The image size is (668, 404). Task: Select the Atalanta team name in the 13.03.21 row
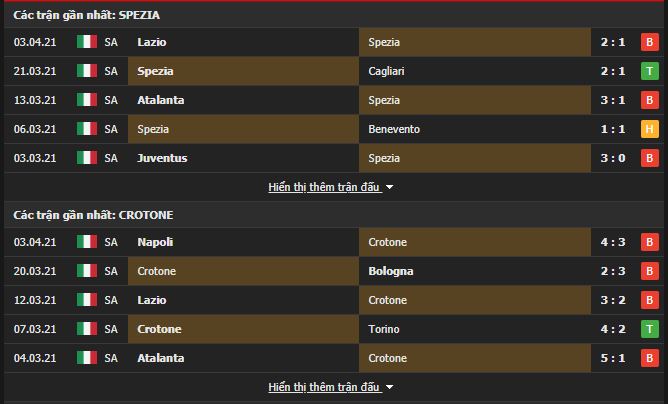click(161, 100)
